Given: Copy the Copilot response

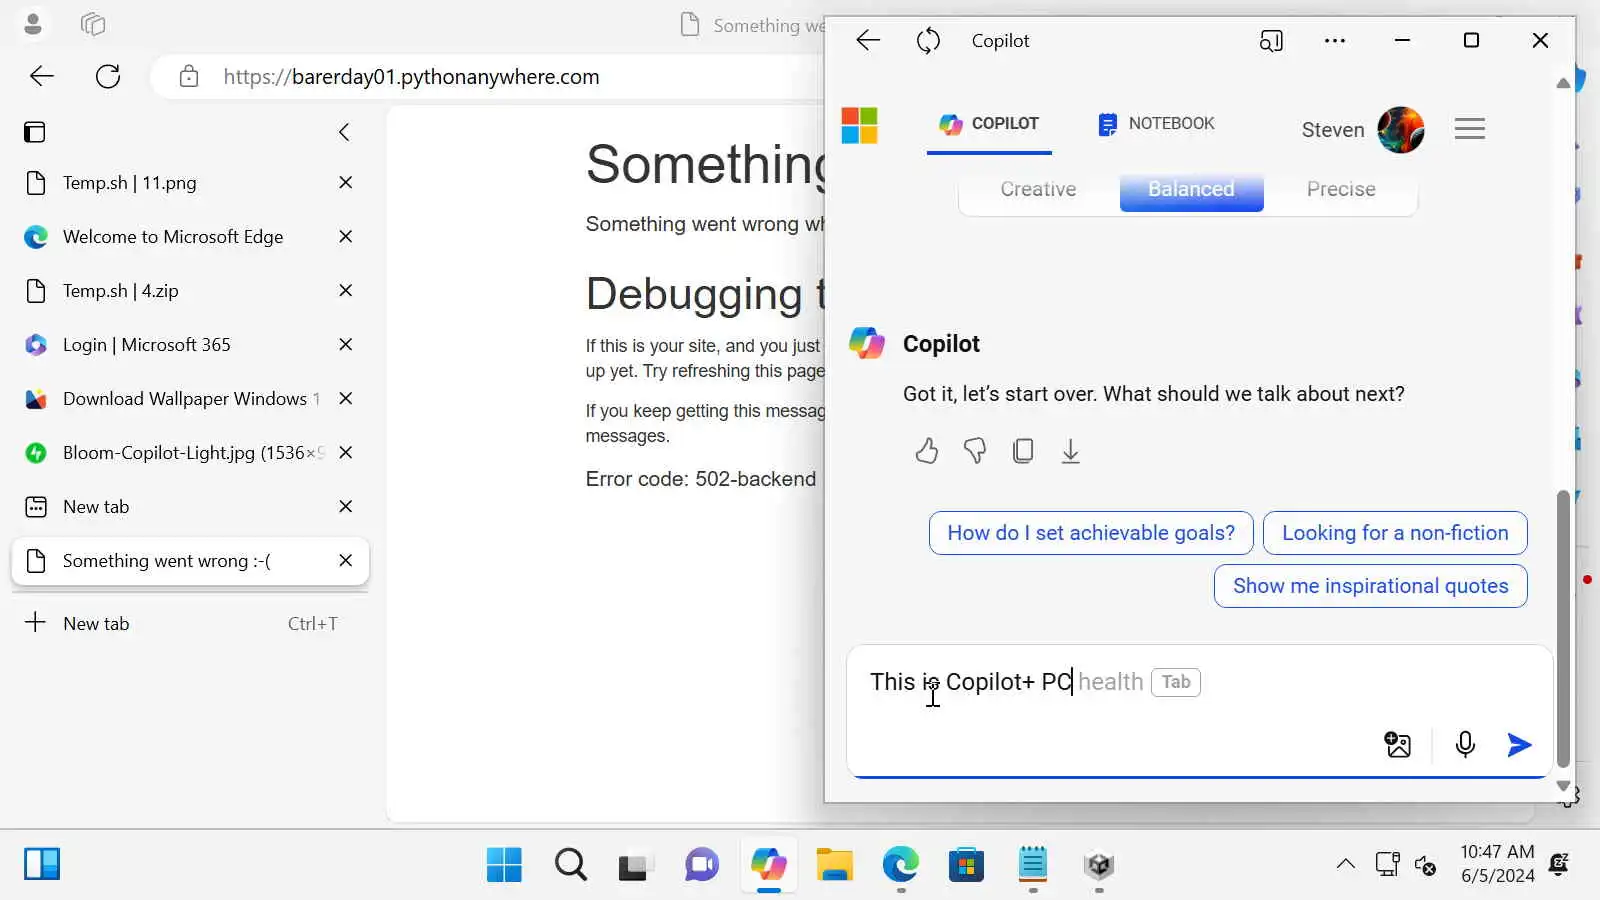Looking at the screenshot, I should (x=1023, y=451).
